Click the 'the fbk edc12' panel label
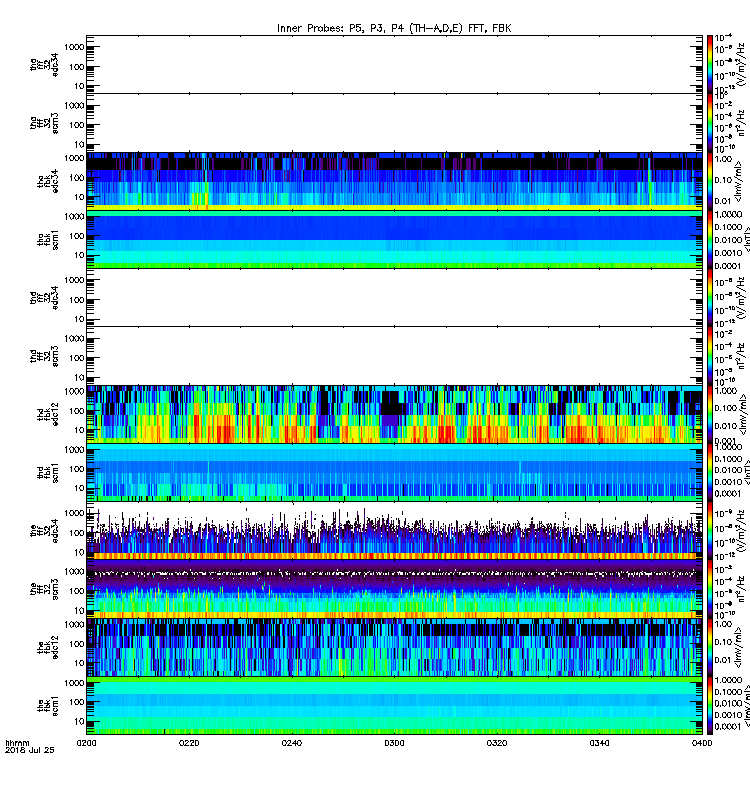Viewport: 750px width, 800px height. [x=48, y=647]
